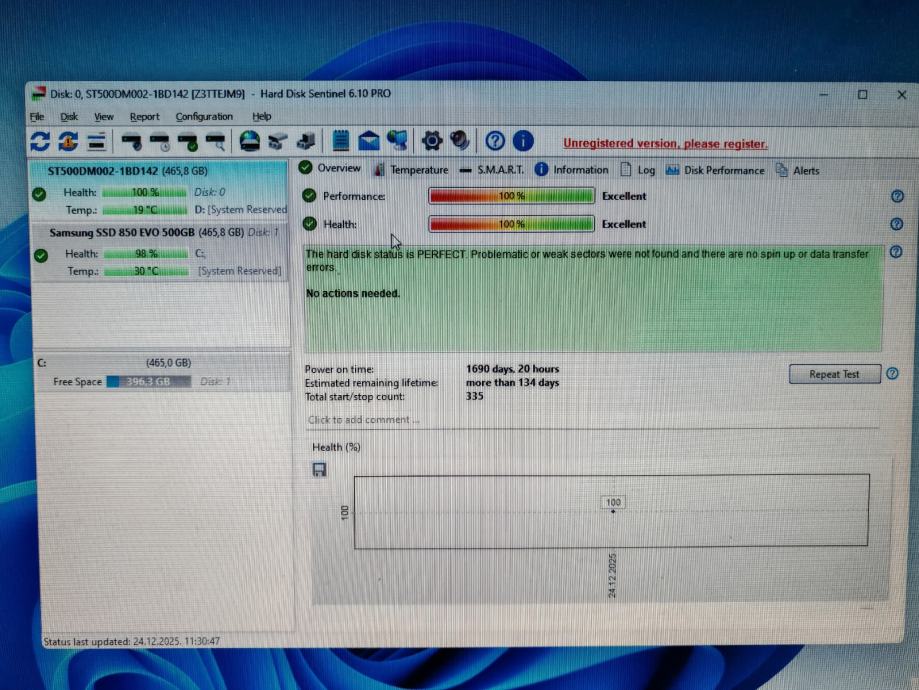This screenshot has width=919, height=690.
Task: Click the blue Refresh arrows toolbar icon
Action: (x=40, y=141)
